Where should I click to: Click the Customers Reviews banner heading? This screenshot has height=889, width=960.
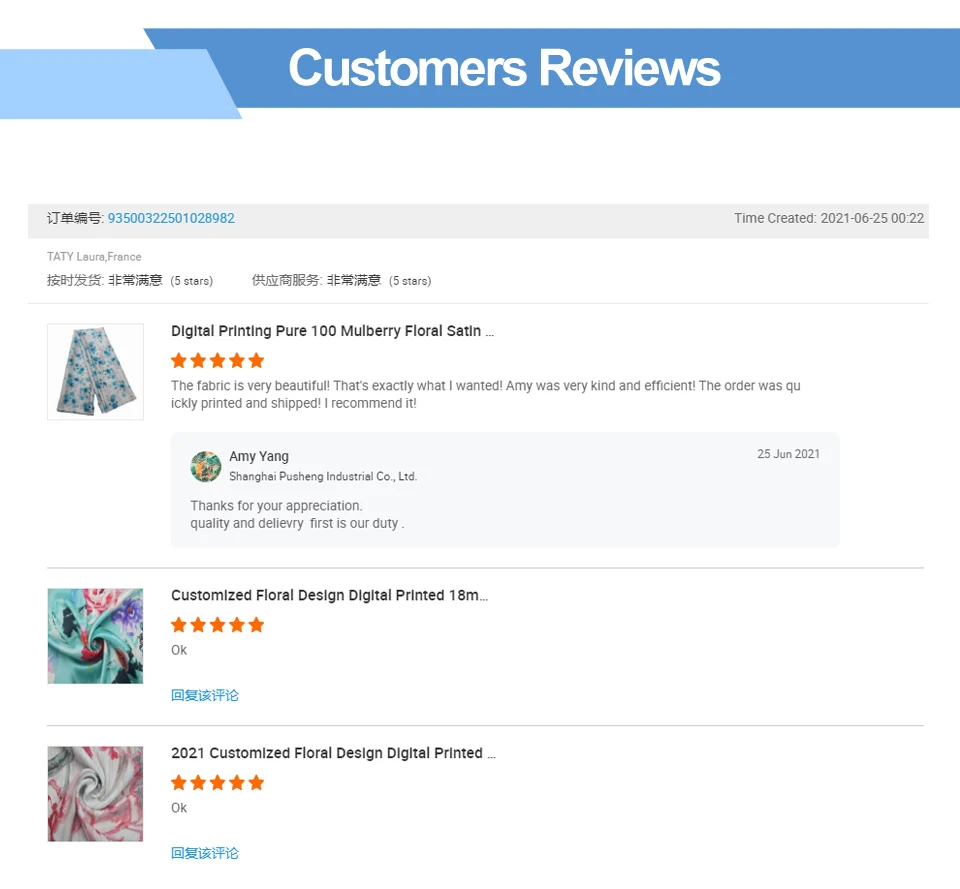tap(504, 68)
